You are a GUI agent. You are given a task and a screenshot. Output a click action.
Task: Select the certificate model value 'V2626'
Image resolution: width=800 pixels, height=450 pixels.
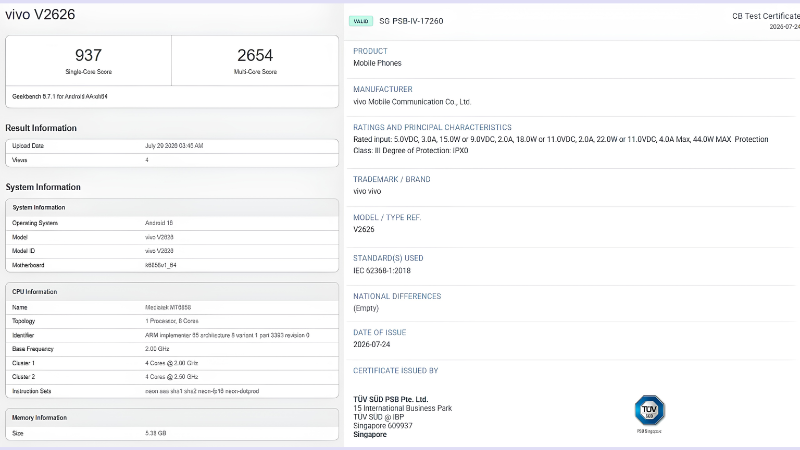click(364, 230)
